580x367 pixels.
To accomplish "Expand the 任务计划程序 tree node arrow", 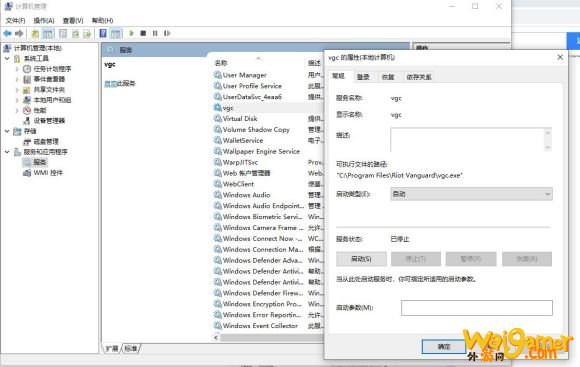I will 17,69.
